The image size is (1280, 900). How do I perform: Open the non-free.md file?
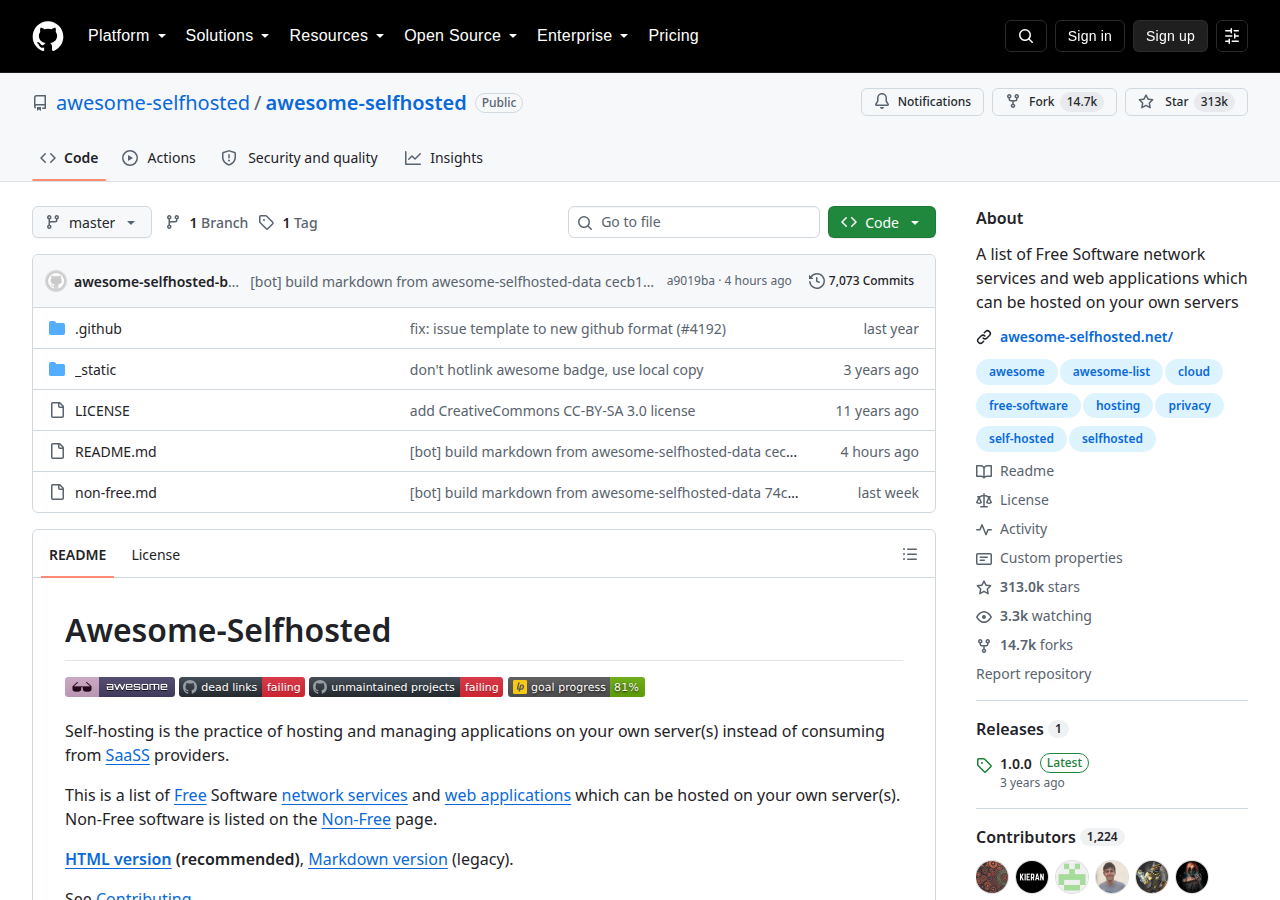click(x=116, y=493)
